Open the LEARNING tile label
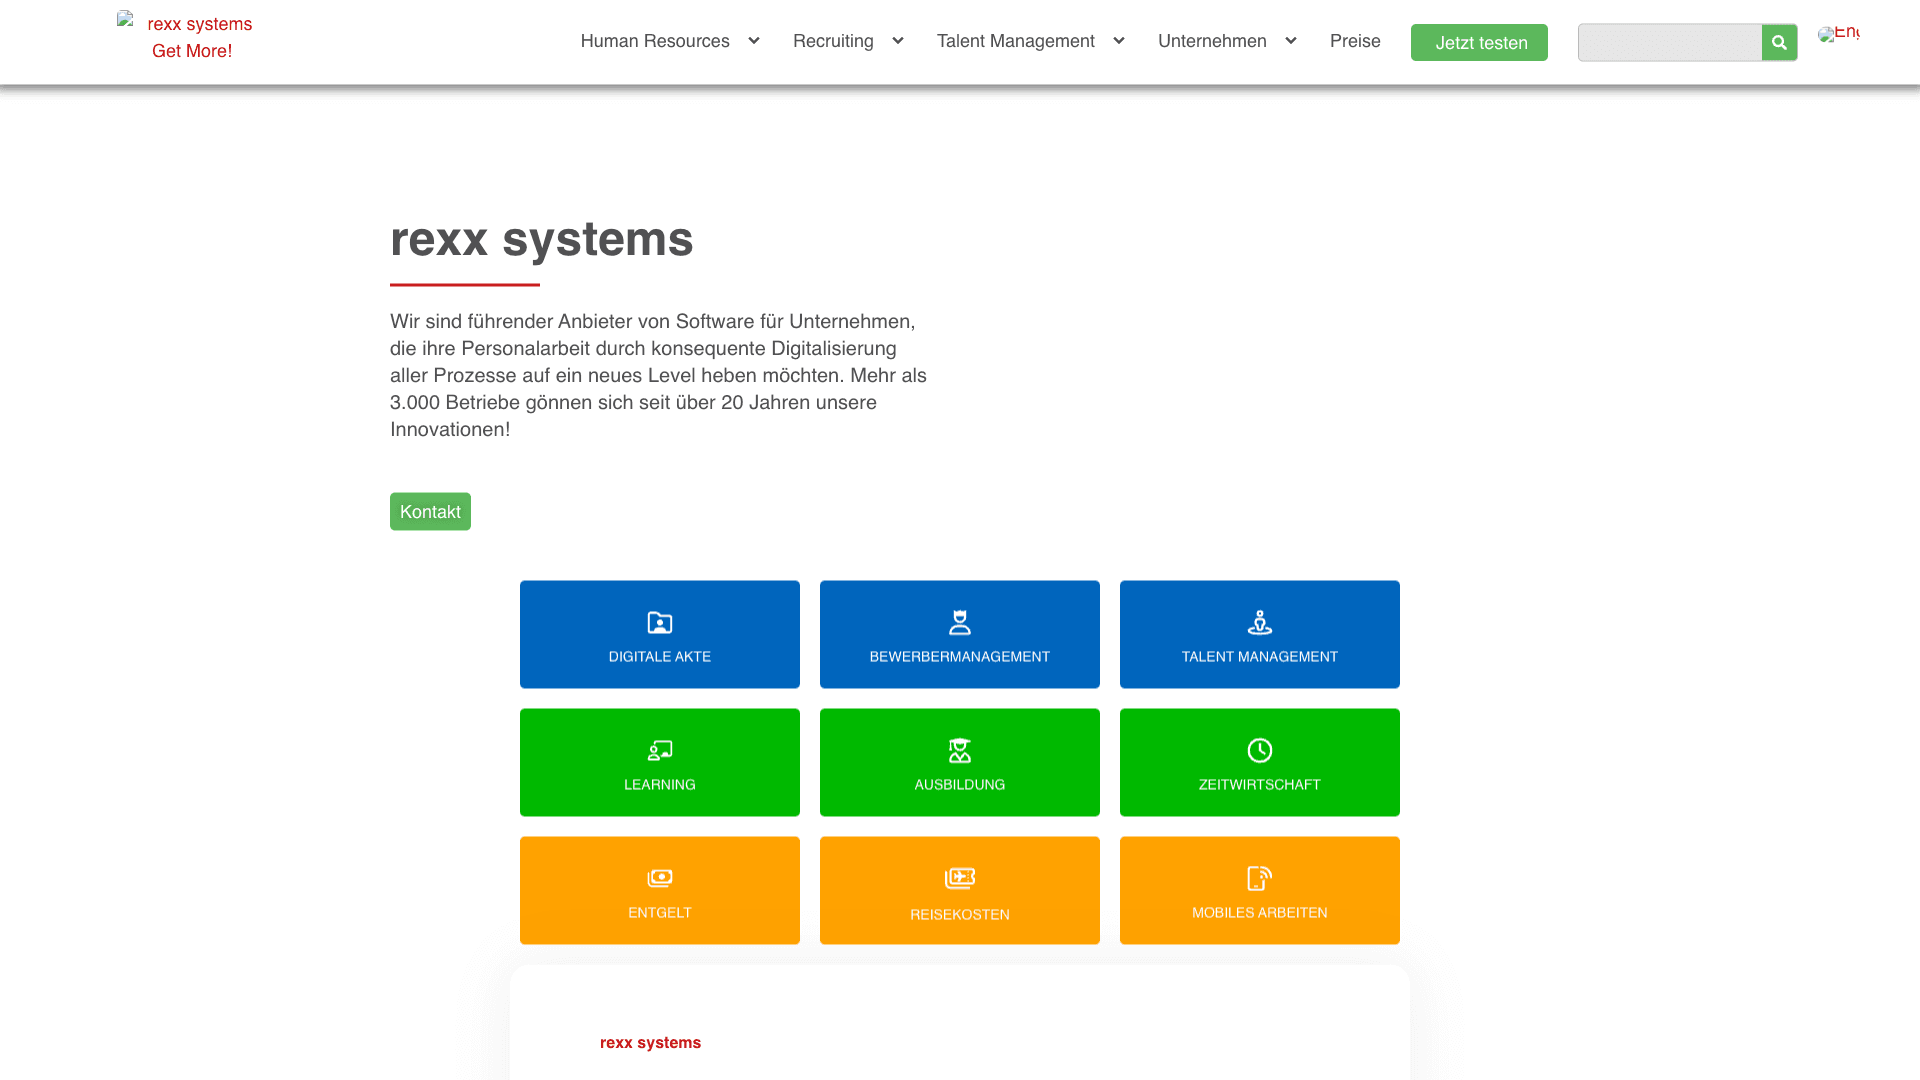The height and width of the screenshot is (1080, 1920). [x=660, y=785]
